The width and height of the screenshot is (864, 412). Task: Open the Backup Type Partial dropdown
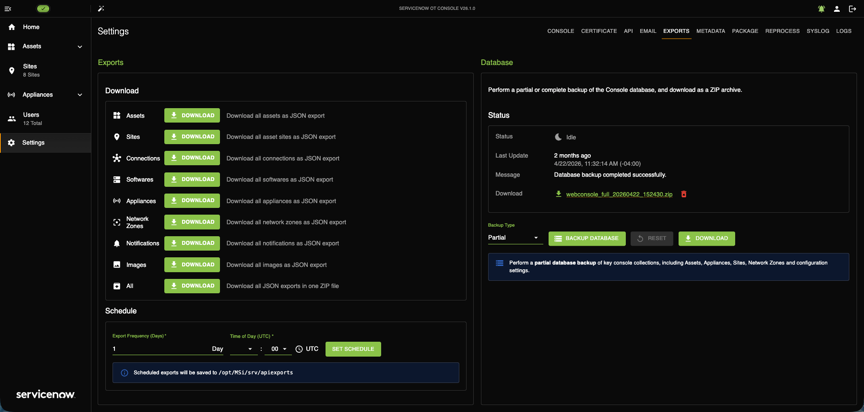[515, 238]
